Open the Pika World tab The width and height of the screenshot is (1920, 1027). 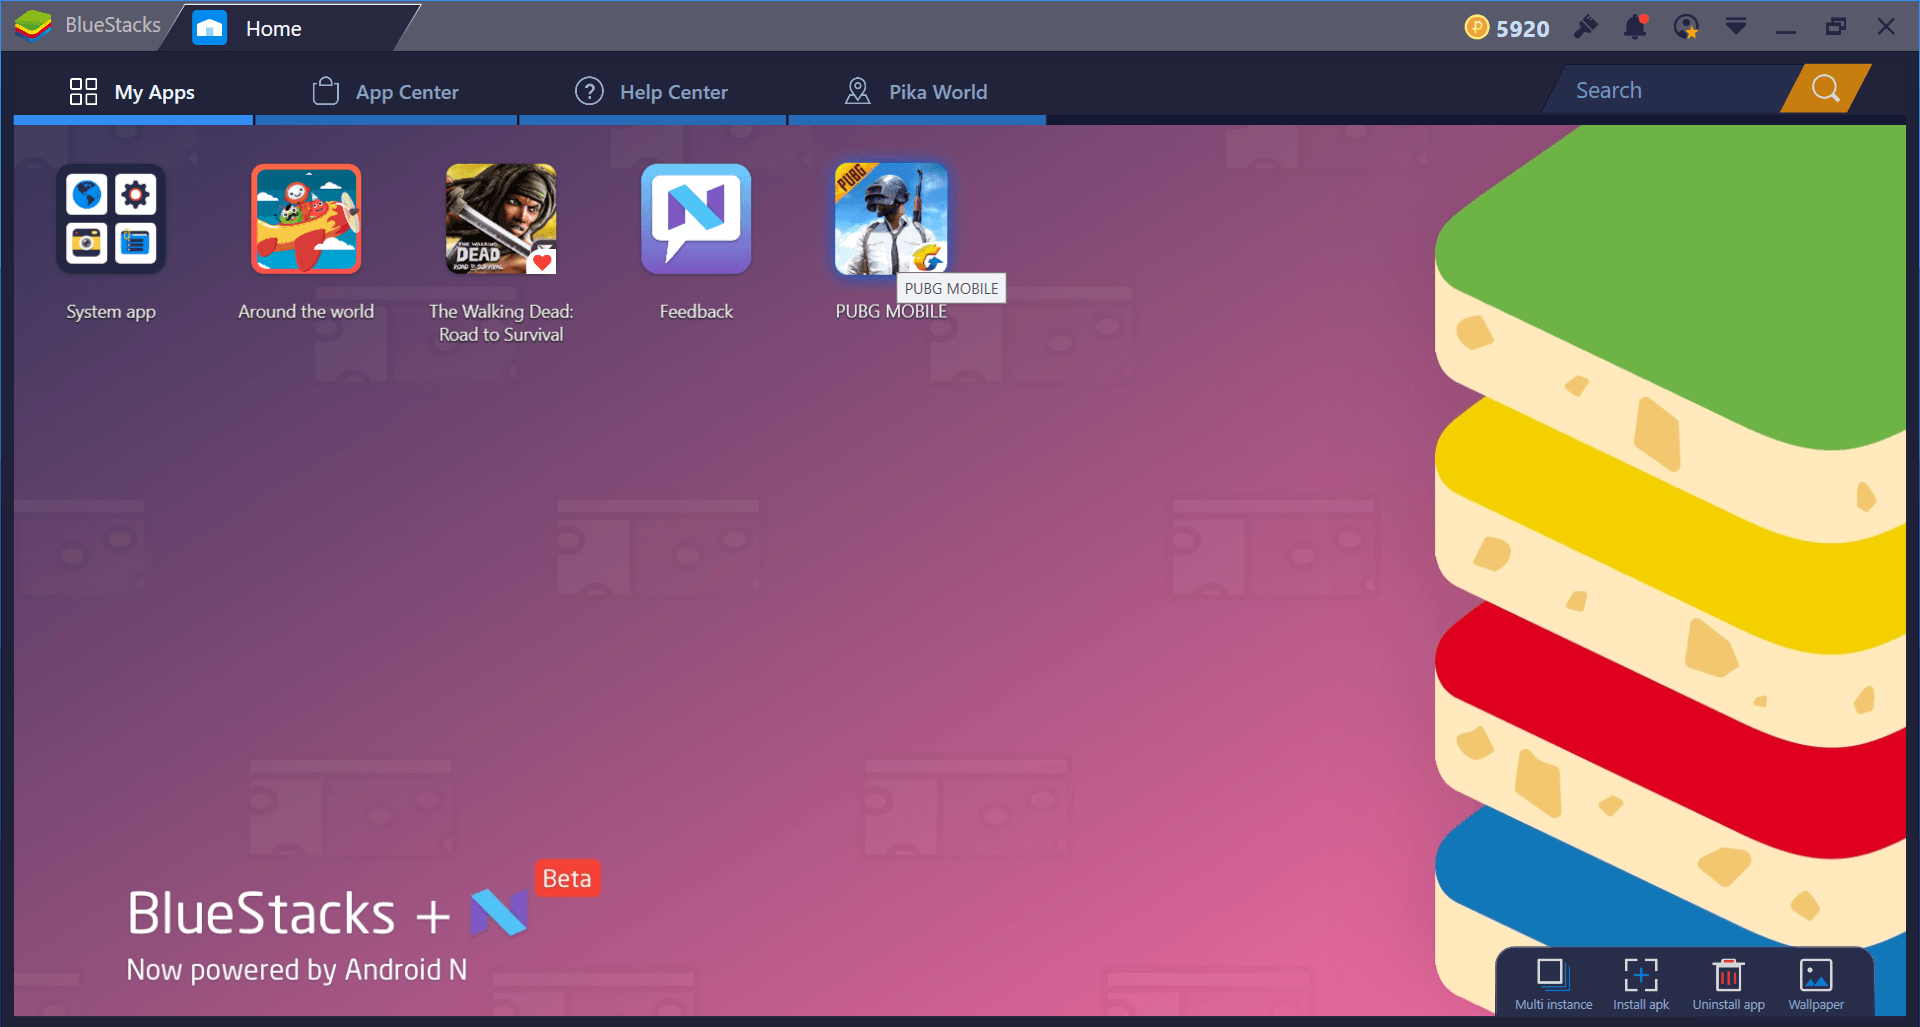[x=917, y=92]
